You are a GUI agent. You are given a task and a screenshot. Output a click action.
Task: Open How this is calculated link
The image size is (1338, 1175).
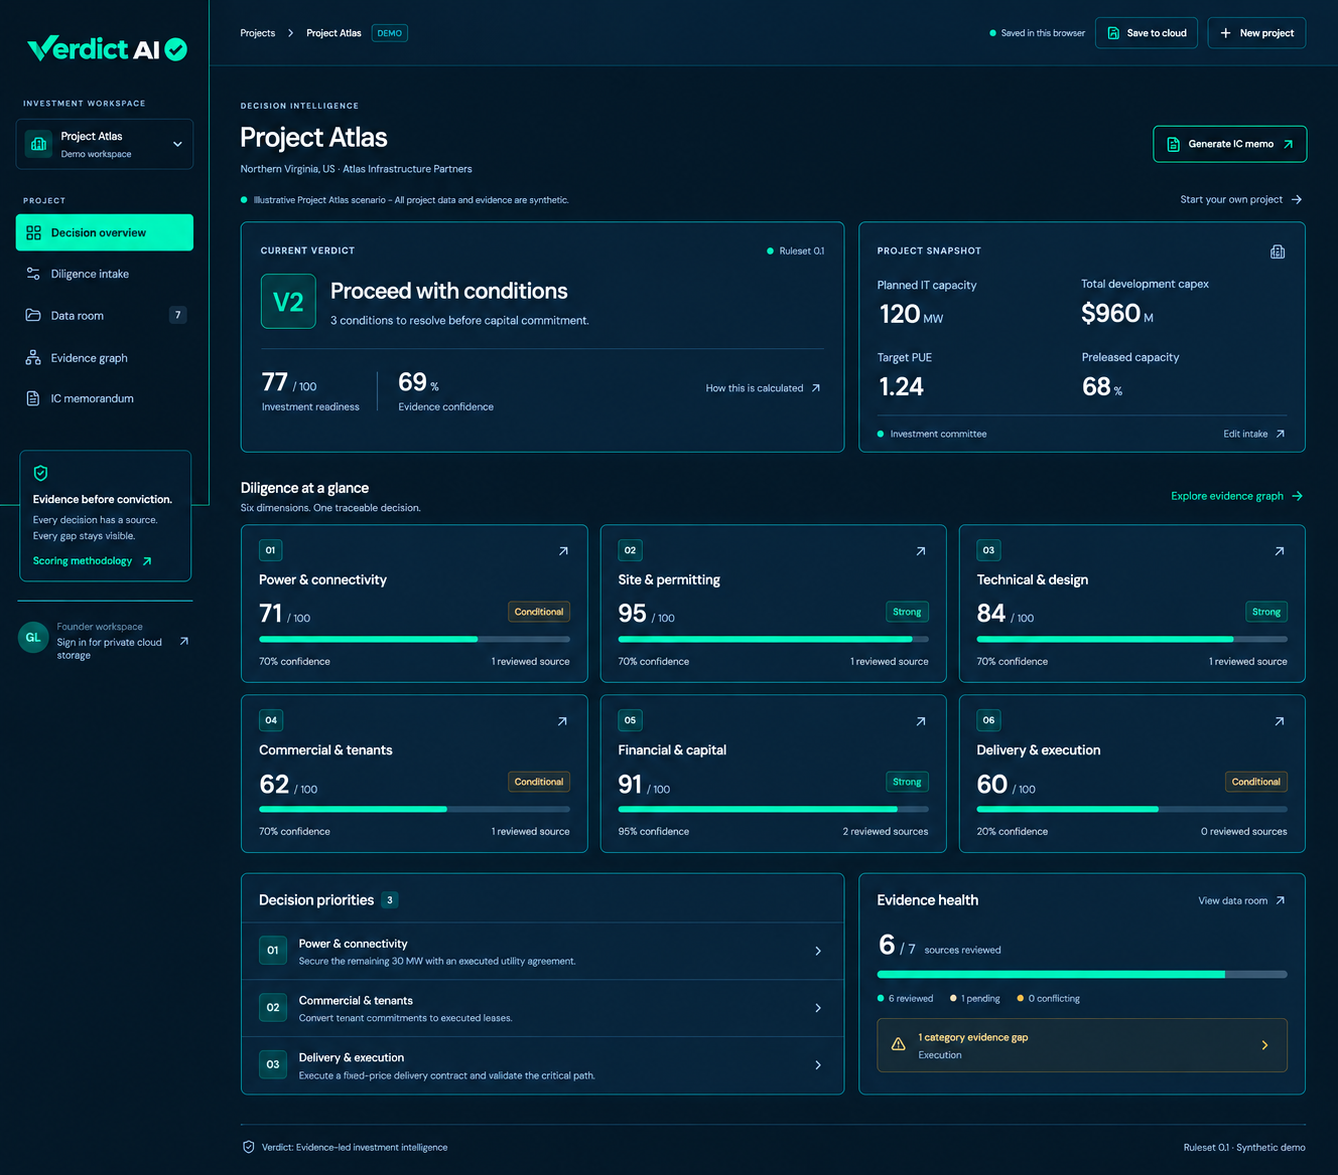click(x=763, y=388)
